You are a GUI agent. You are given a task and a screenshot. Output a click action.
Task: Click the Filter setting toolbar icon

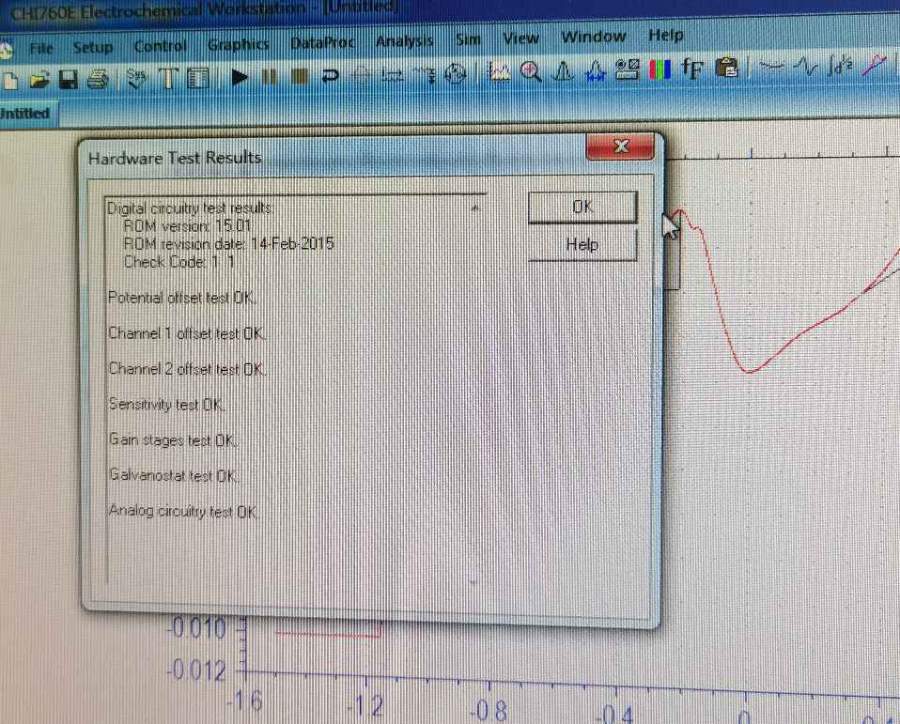425,75
